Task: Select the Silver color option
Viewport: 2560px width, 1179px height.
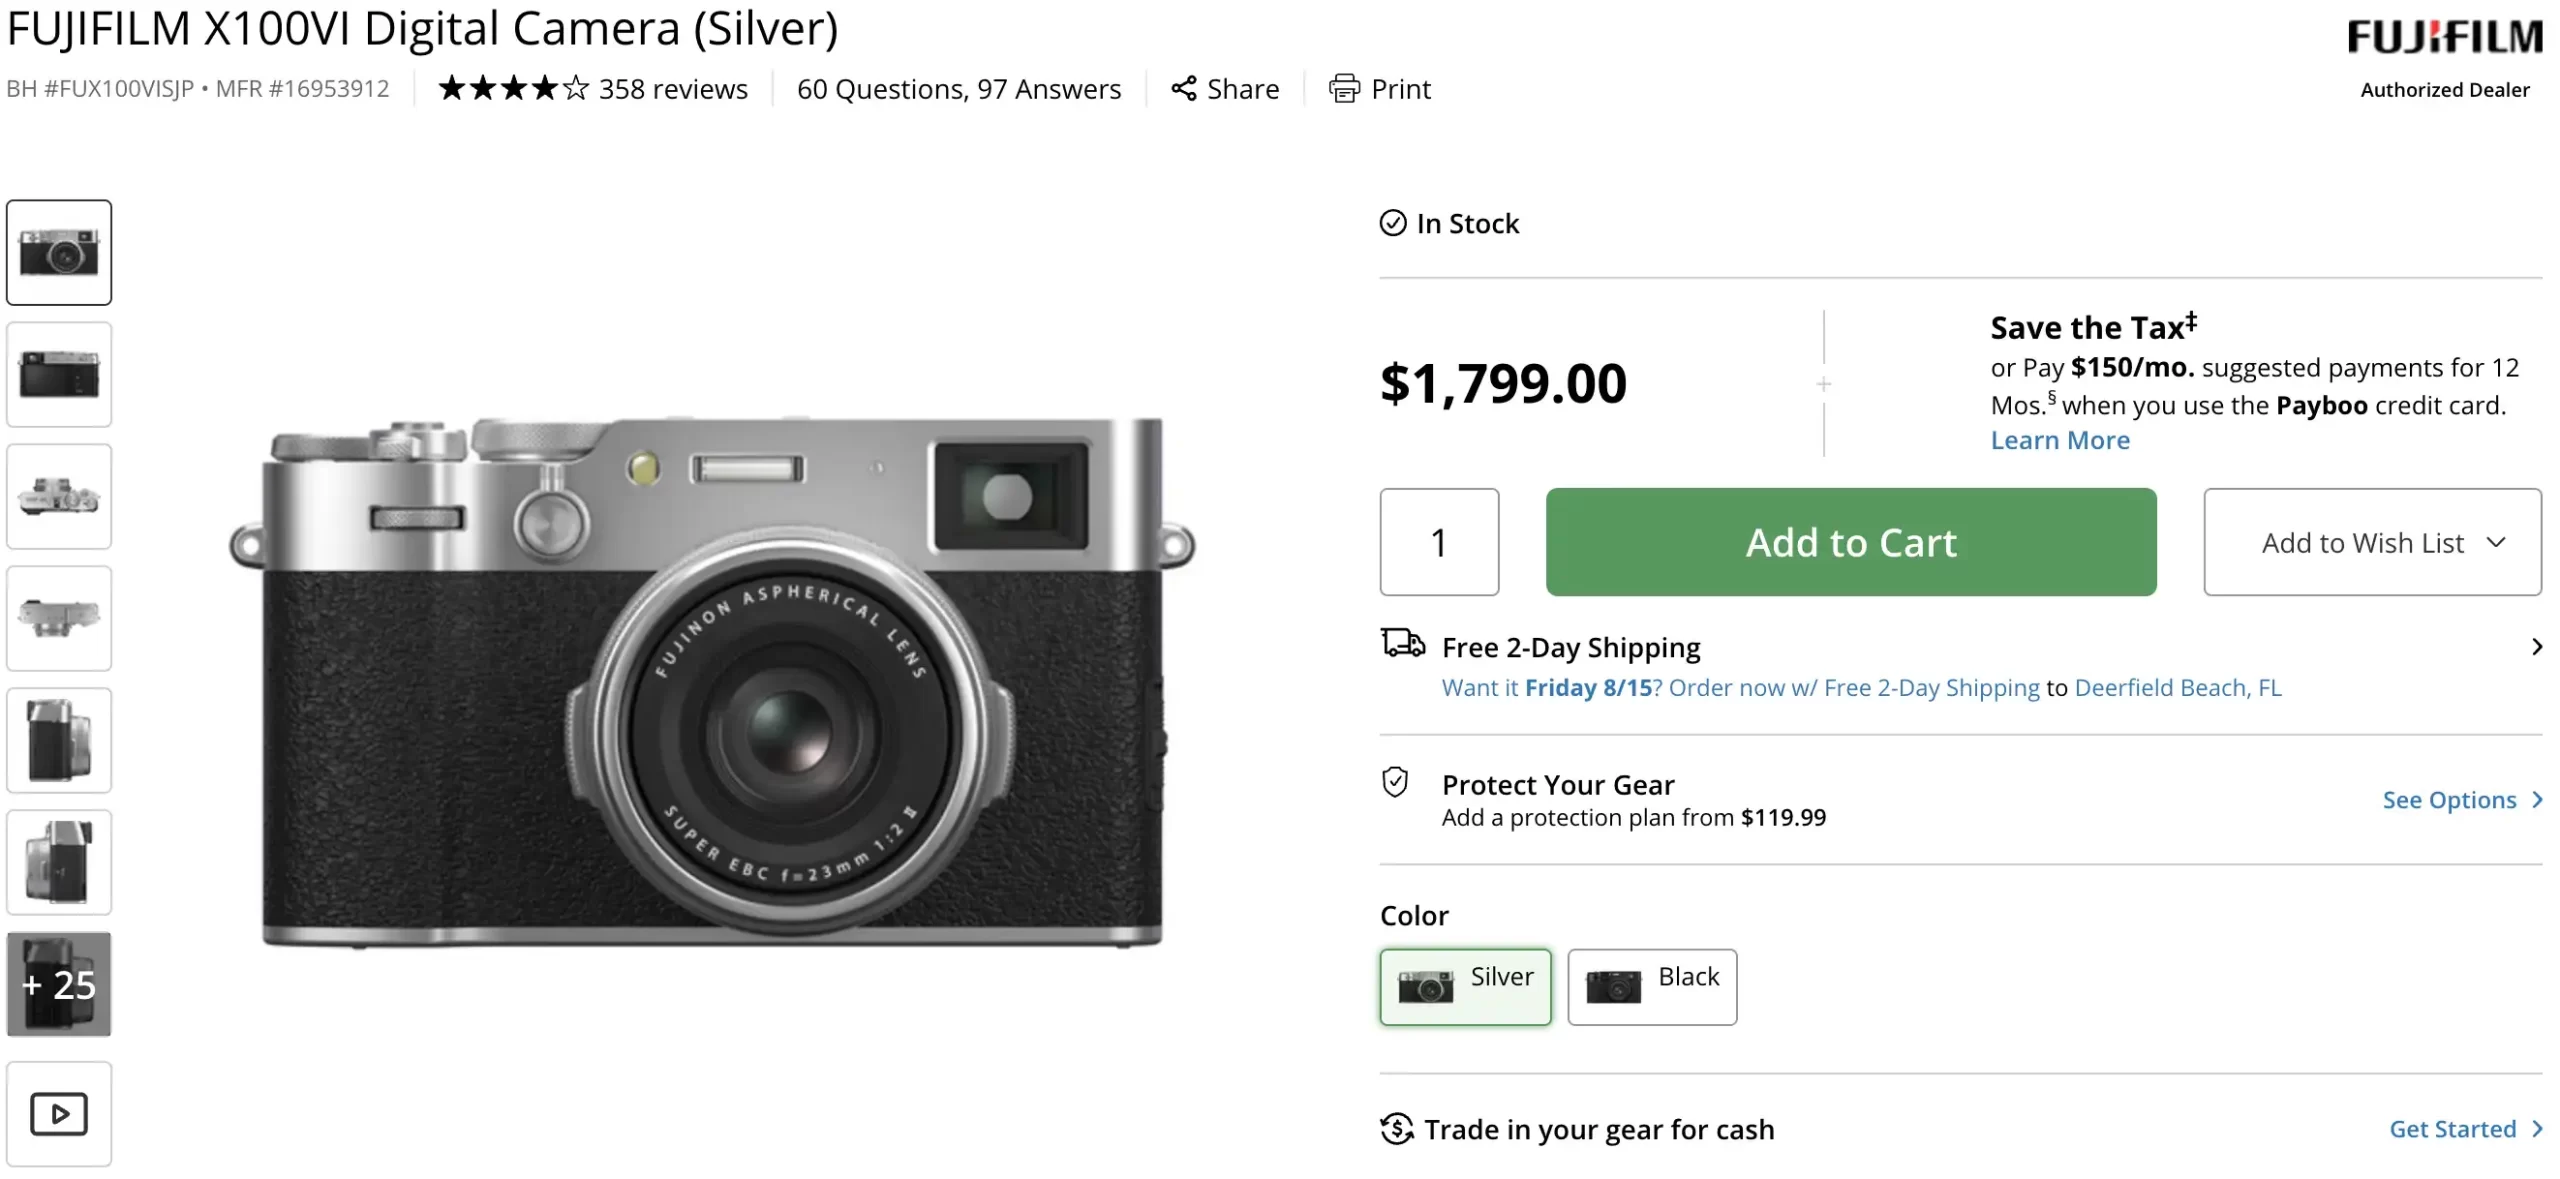Action: pyautogui.click(x=1465, y=986)
